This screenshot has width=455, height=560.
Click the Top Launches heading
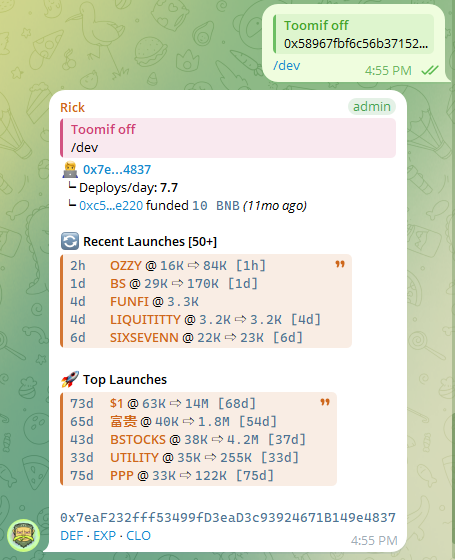tap(125, 380)
